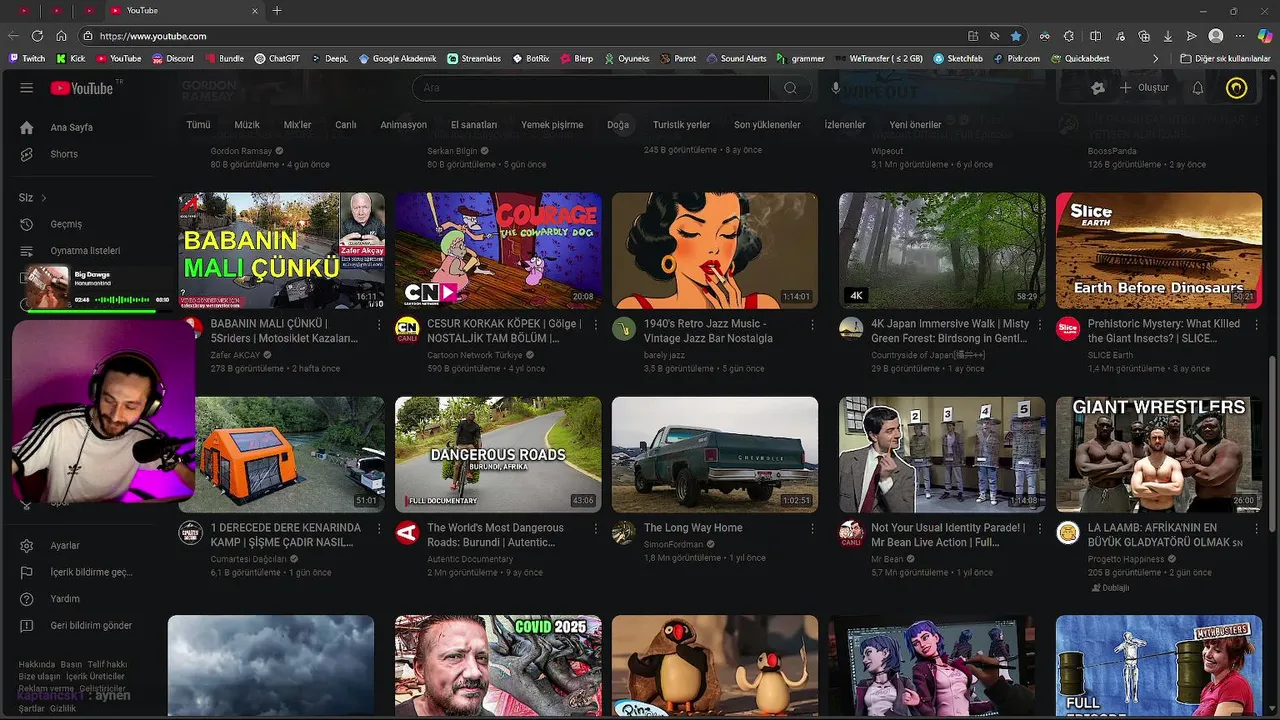Screen dimensions: 1280x720
Task: Open options menu for 1 DERECEDE DERE KENARINDA video
Action: point(379,529)
